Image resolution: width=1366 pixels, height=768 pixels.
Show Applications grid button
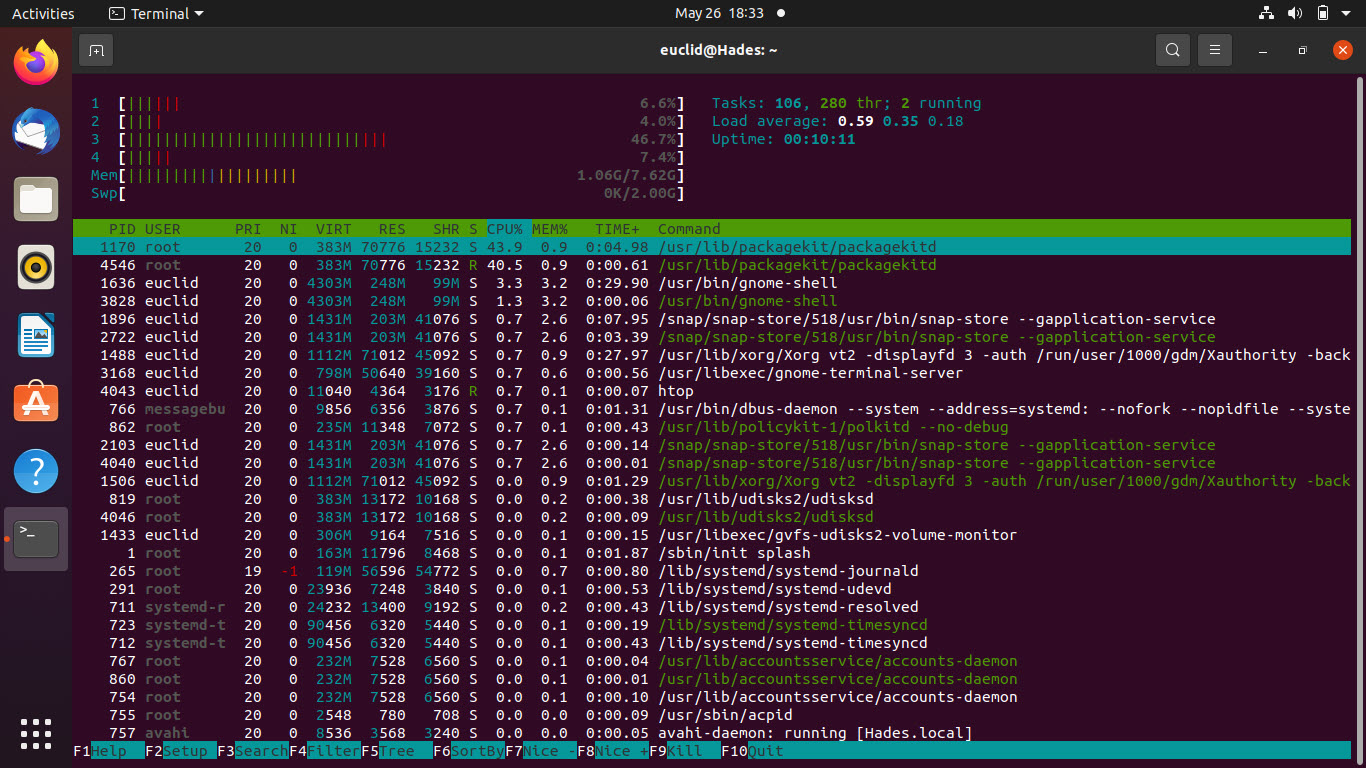coord(36,733)
